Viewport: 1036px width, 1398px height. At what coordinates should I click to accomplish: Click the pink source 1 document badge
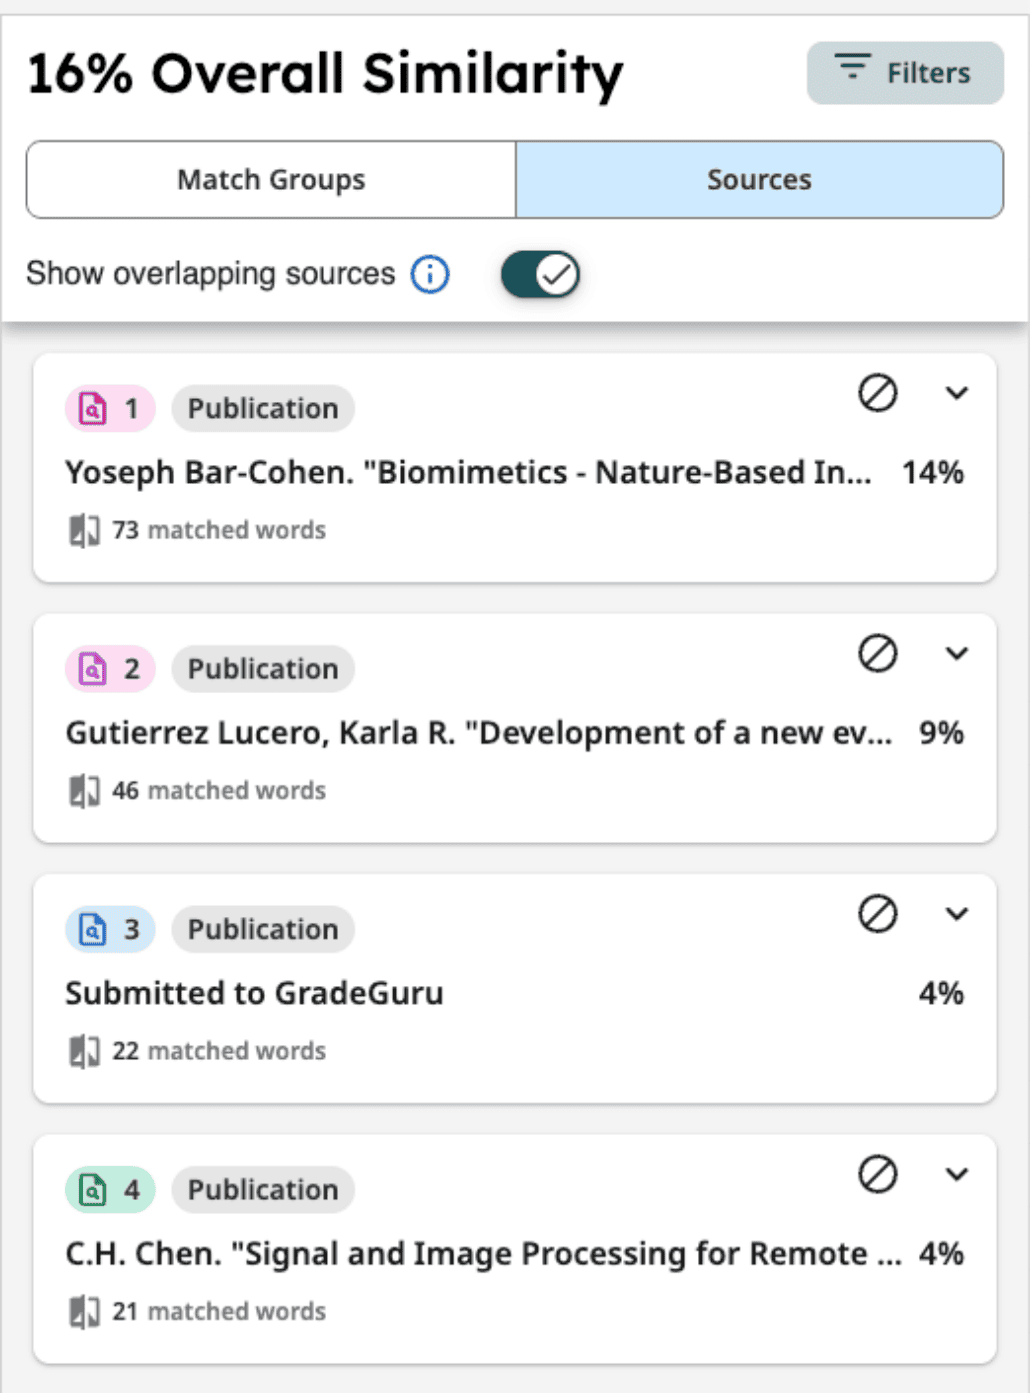110,410
